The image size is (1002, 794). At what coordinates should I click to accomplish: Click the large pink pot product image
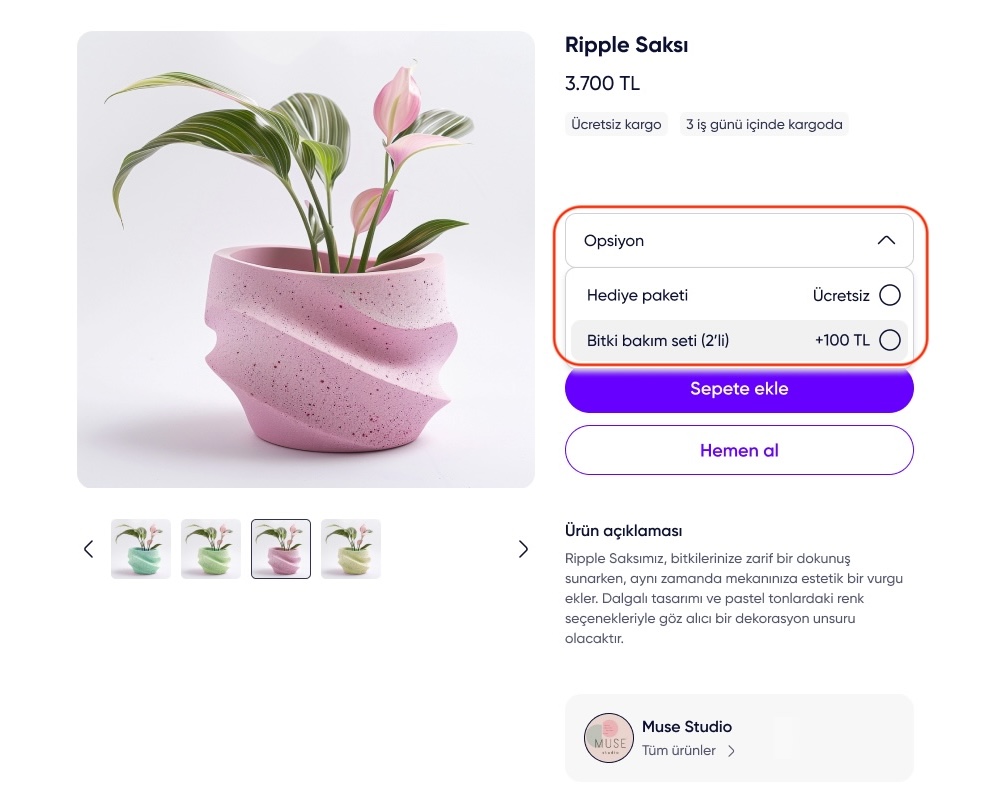306,260
